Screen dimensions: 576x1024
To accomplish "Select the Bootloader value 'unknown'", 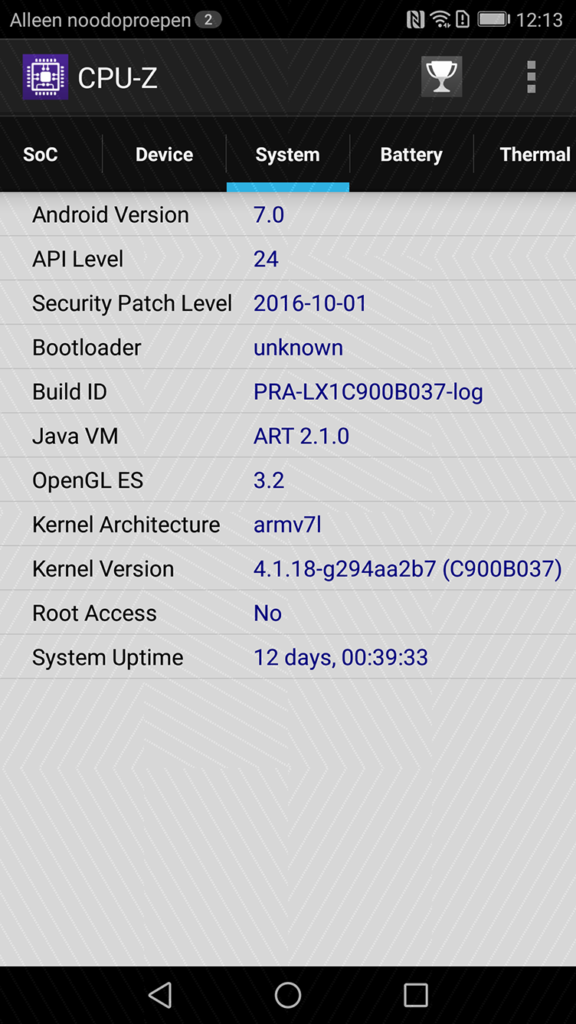I will coord(298,347).
